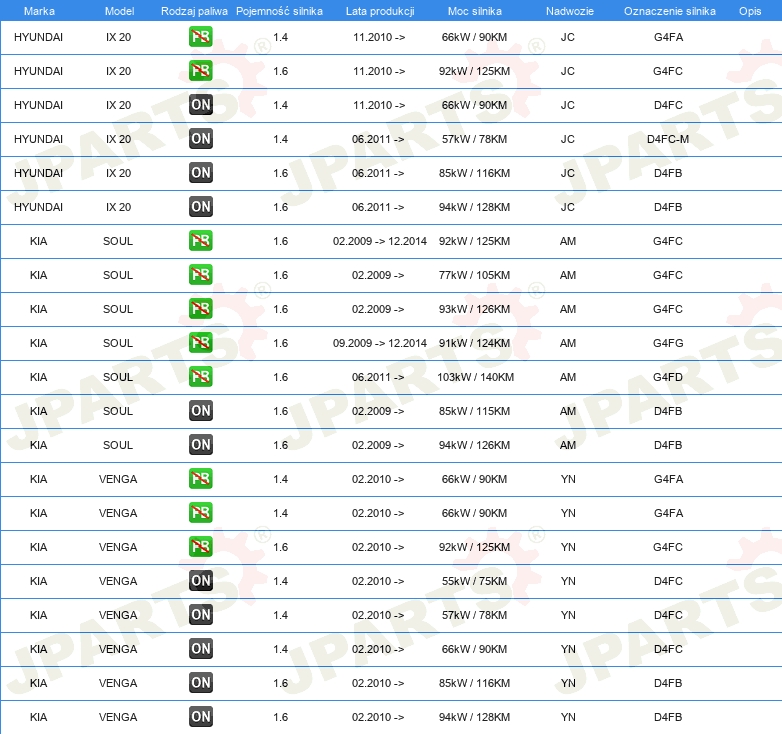Viewport: 782px width, 734px height.
Task: Click 06.2011 -> in the Kia Soul G4FD row
Action: pos(378,377)
